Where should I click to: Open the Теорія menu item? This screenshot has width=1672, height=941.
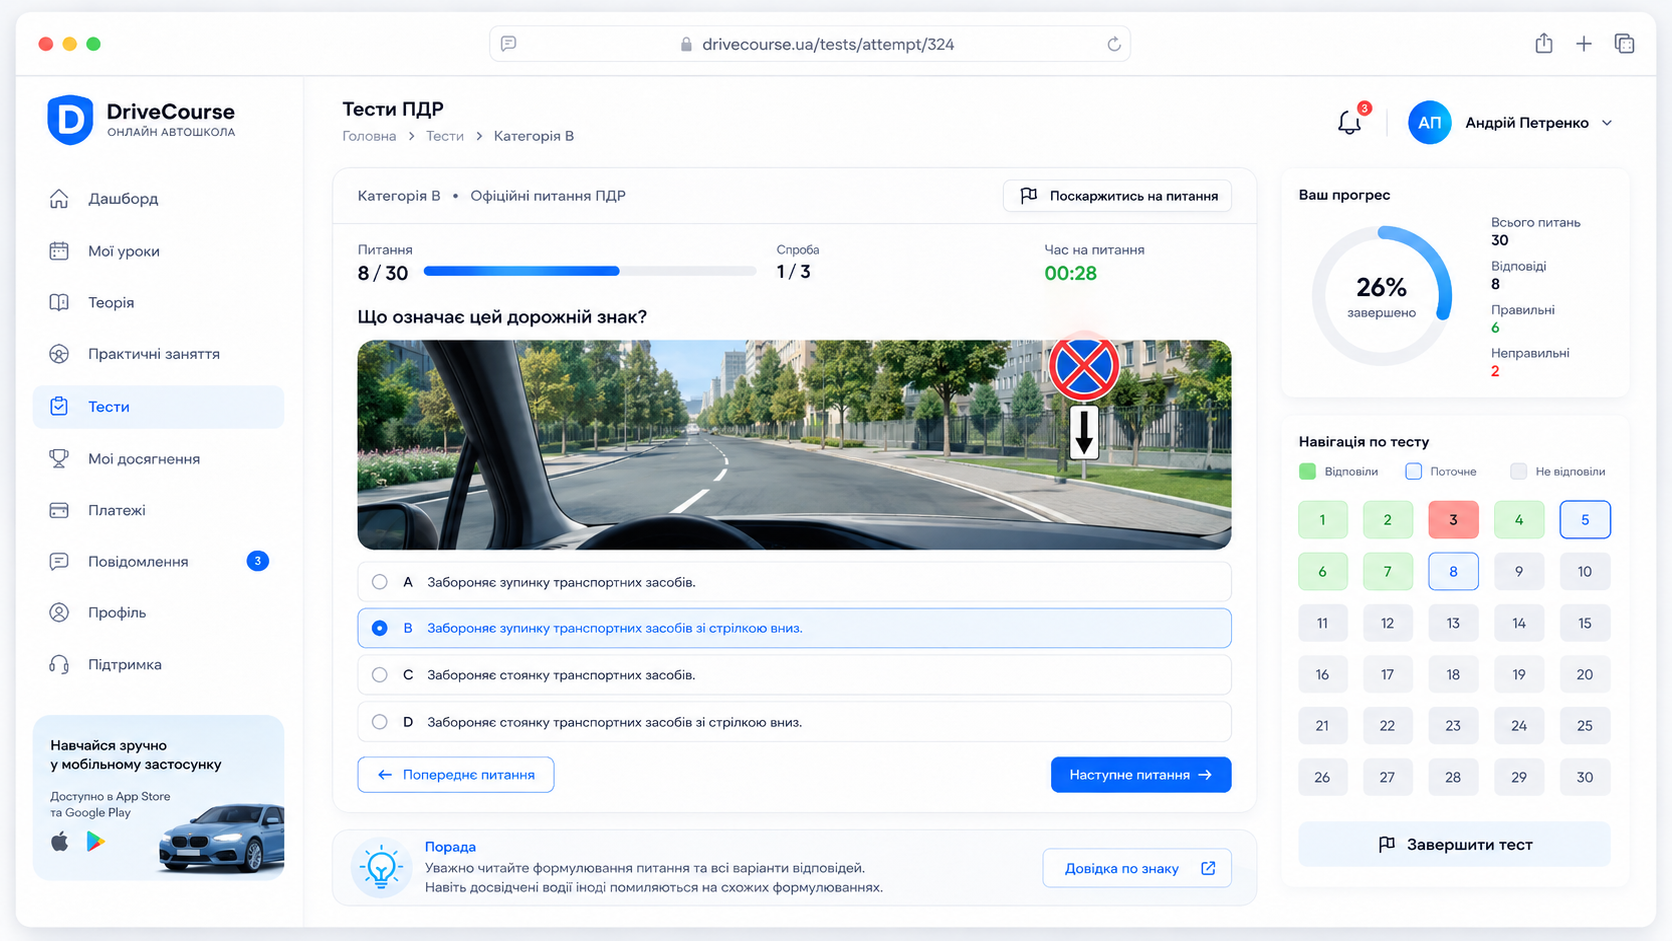click(158, 302)
